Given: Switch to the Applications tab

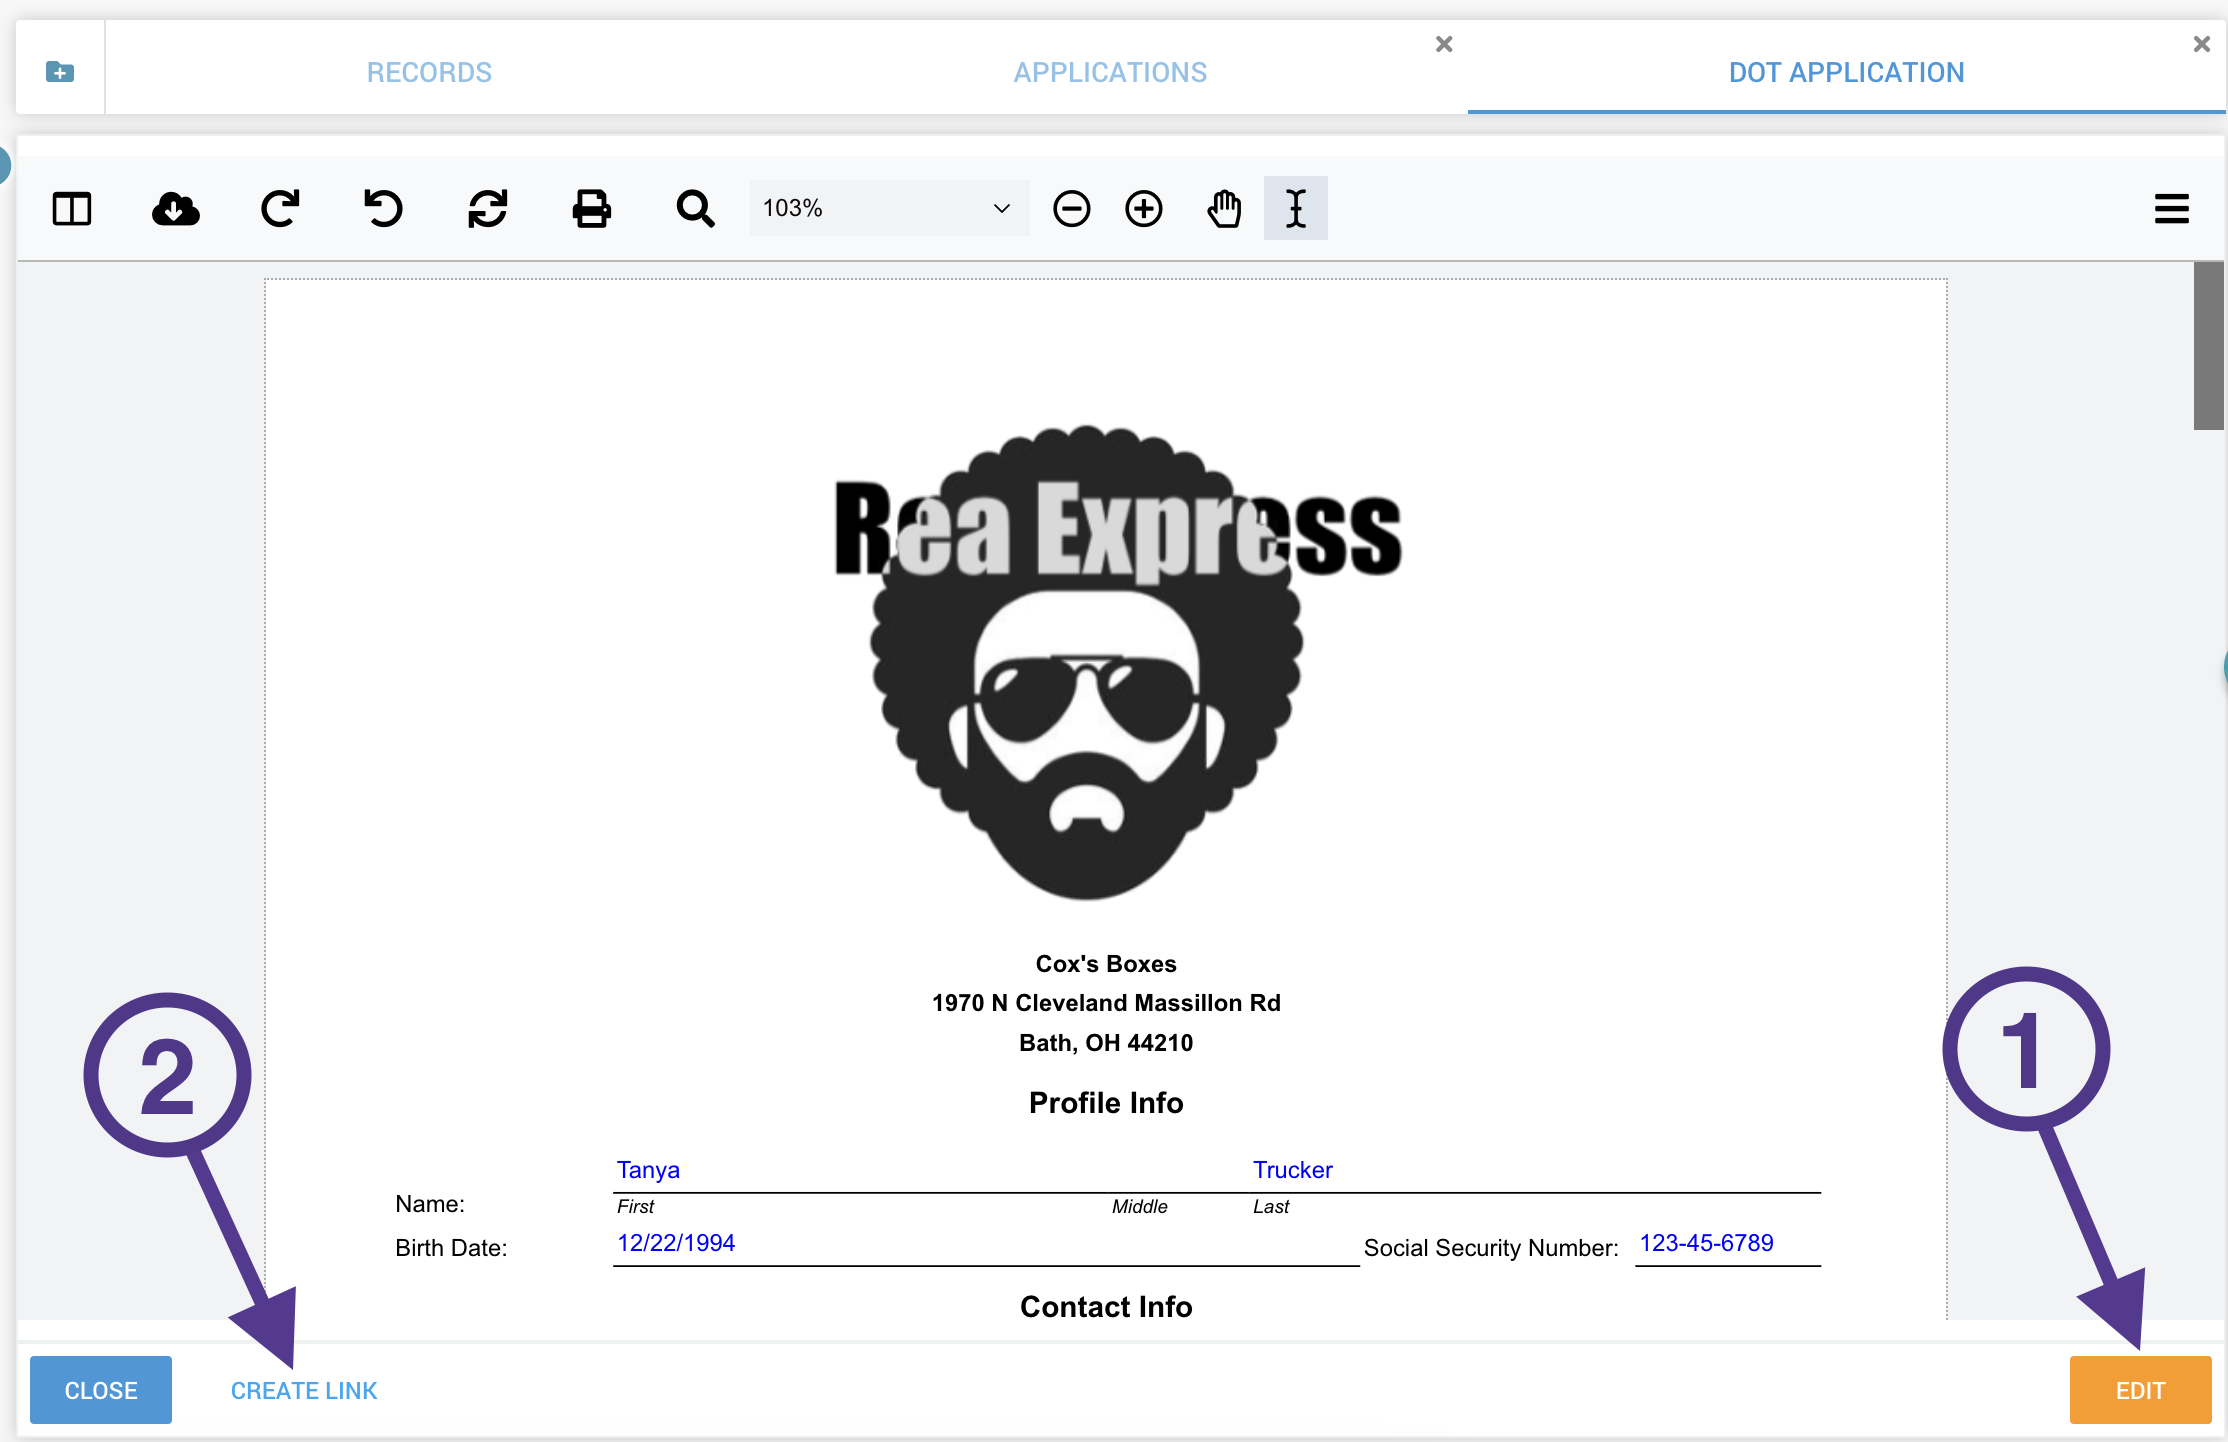Looking at the screenshot, I should (1110, 72).
